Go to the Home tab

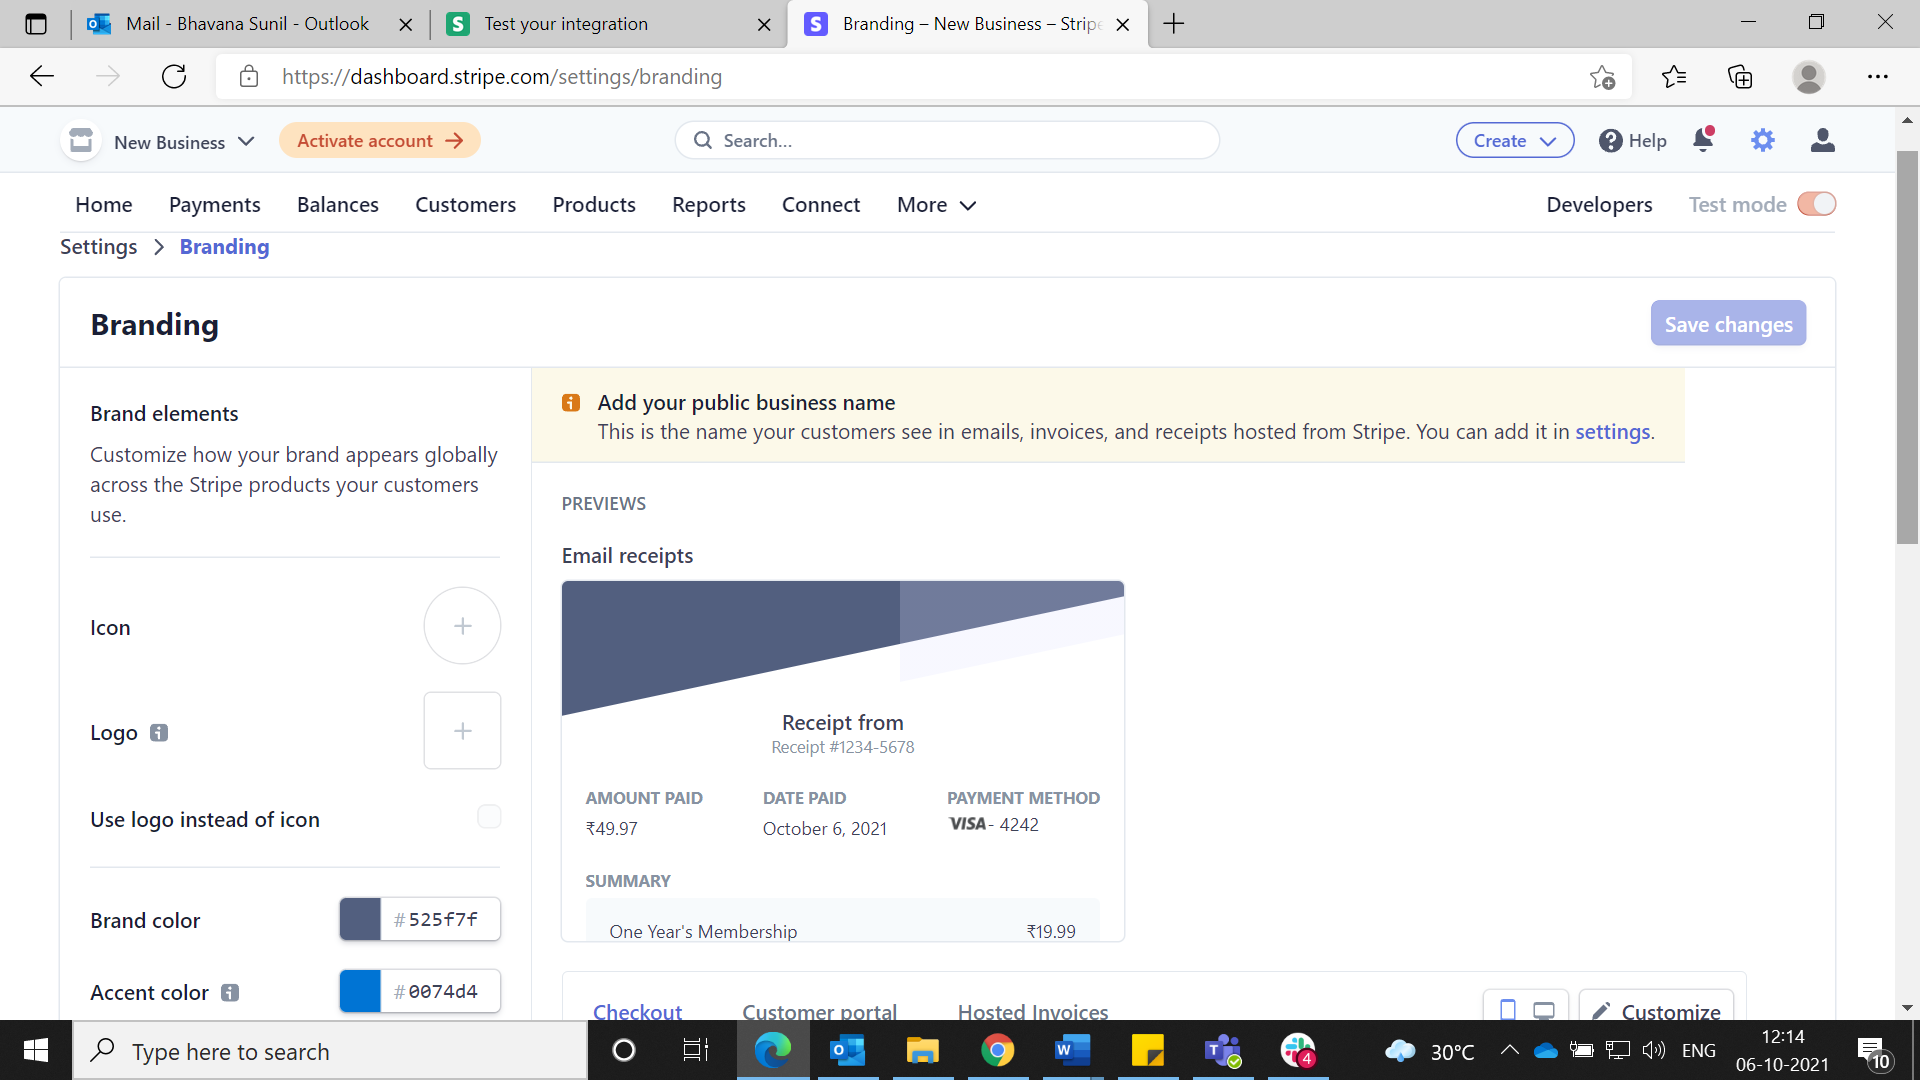(x=104, y=205)
